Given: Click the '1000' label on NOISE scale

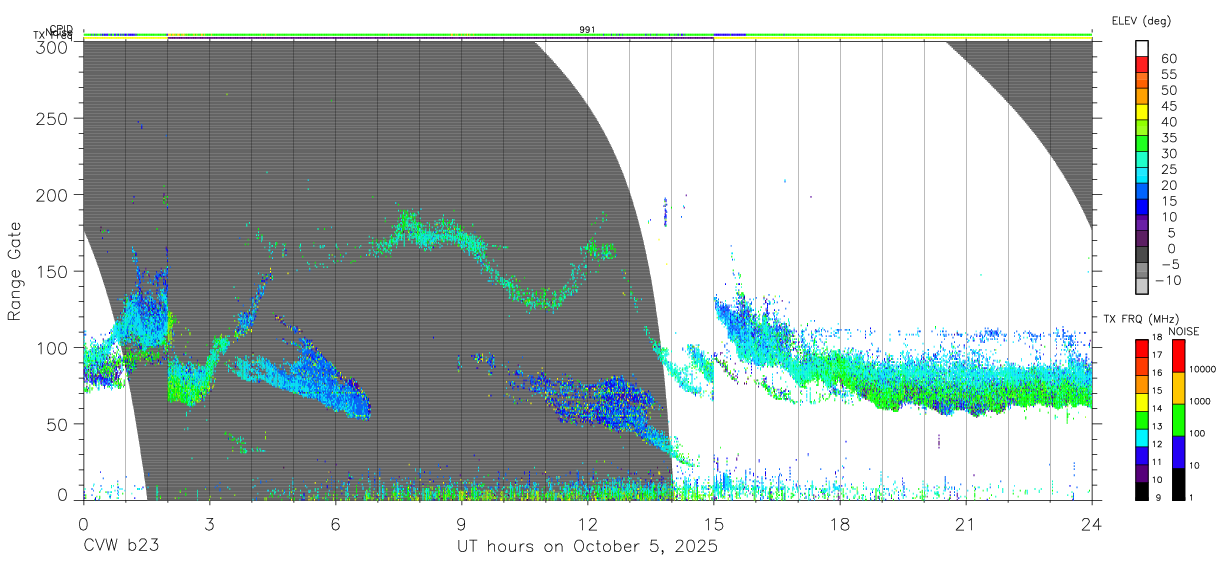Looking at the screenshot, I should 1200,401.
